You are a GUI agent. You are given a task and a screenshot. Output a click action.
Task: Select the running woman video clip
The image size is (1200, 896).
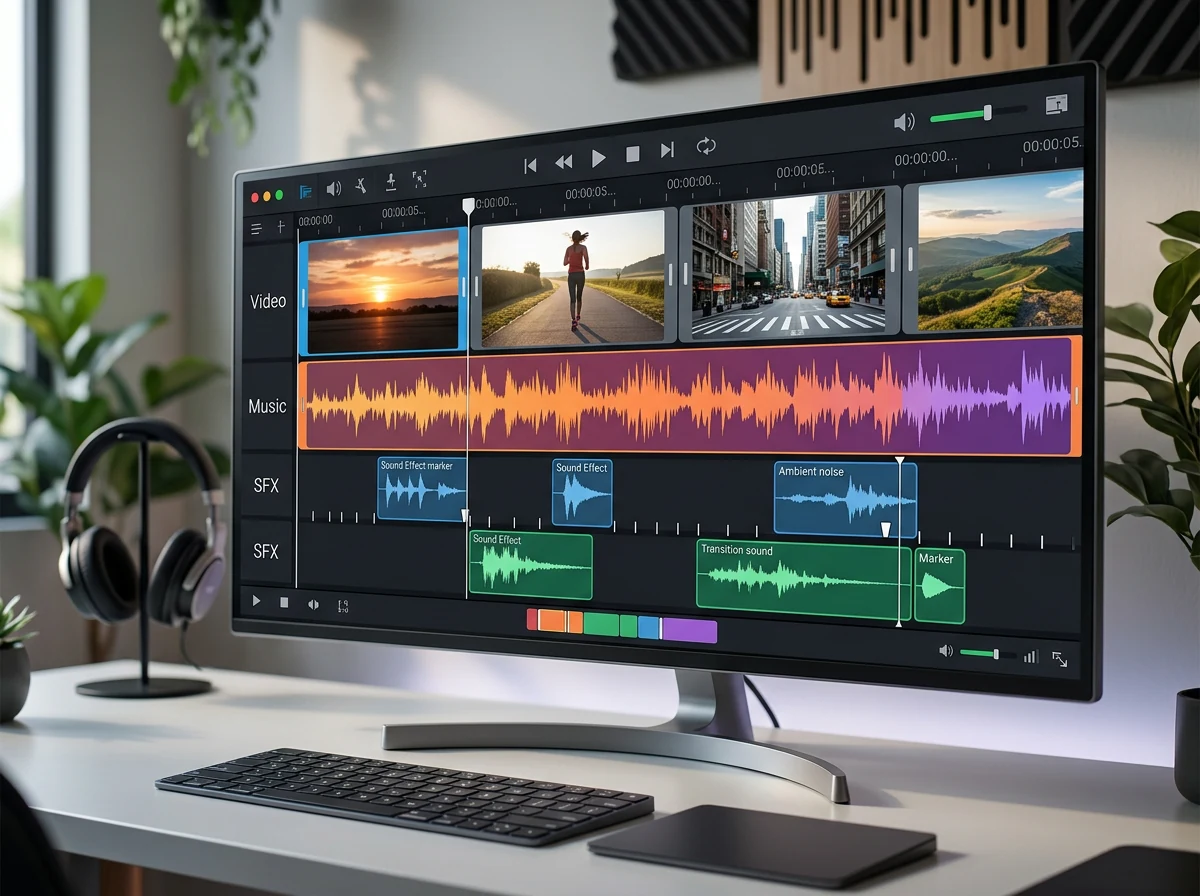pyautogui.click(x=574, y=278)
